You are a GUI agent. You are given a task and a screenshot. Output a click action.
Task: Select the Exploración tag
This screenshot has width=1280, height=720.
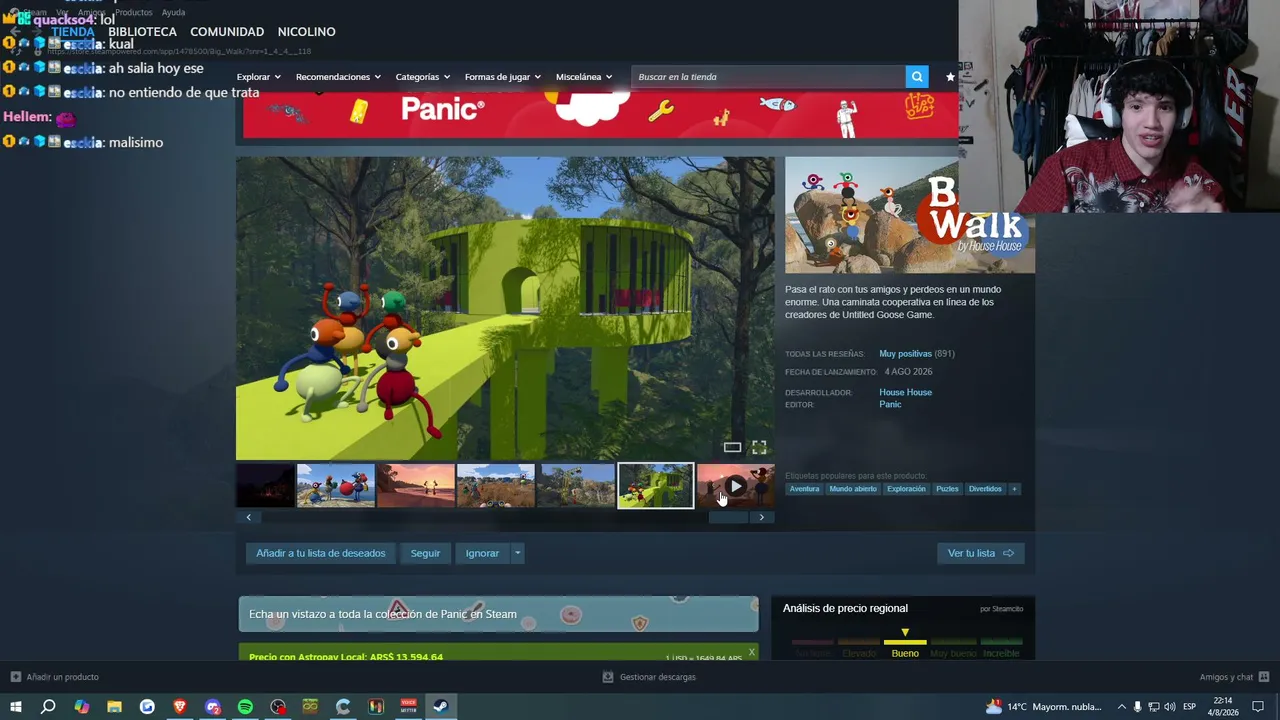click(x=906, y=489)
